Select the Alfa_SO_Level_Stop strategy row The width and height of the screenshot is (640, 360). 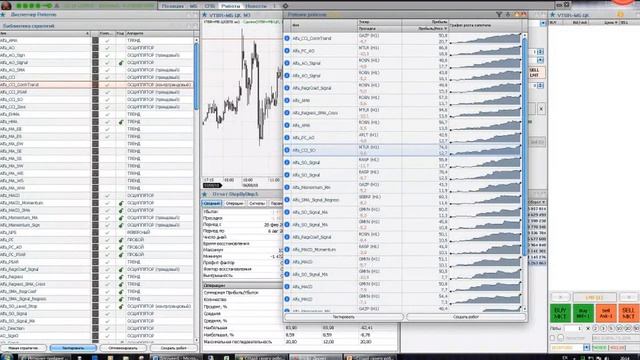point(97,307)
